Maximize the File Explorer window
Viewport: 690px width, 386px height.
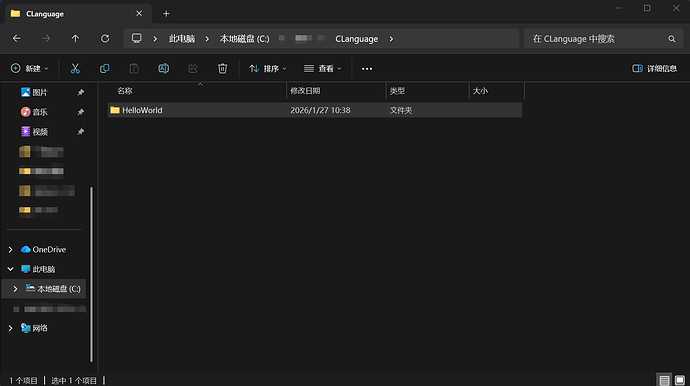point(647,8)
